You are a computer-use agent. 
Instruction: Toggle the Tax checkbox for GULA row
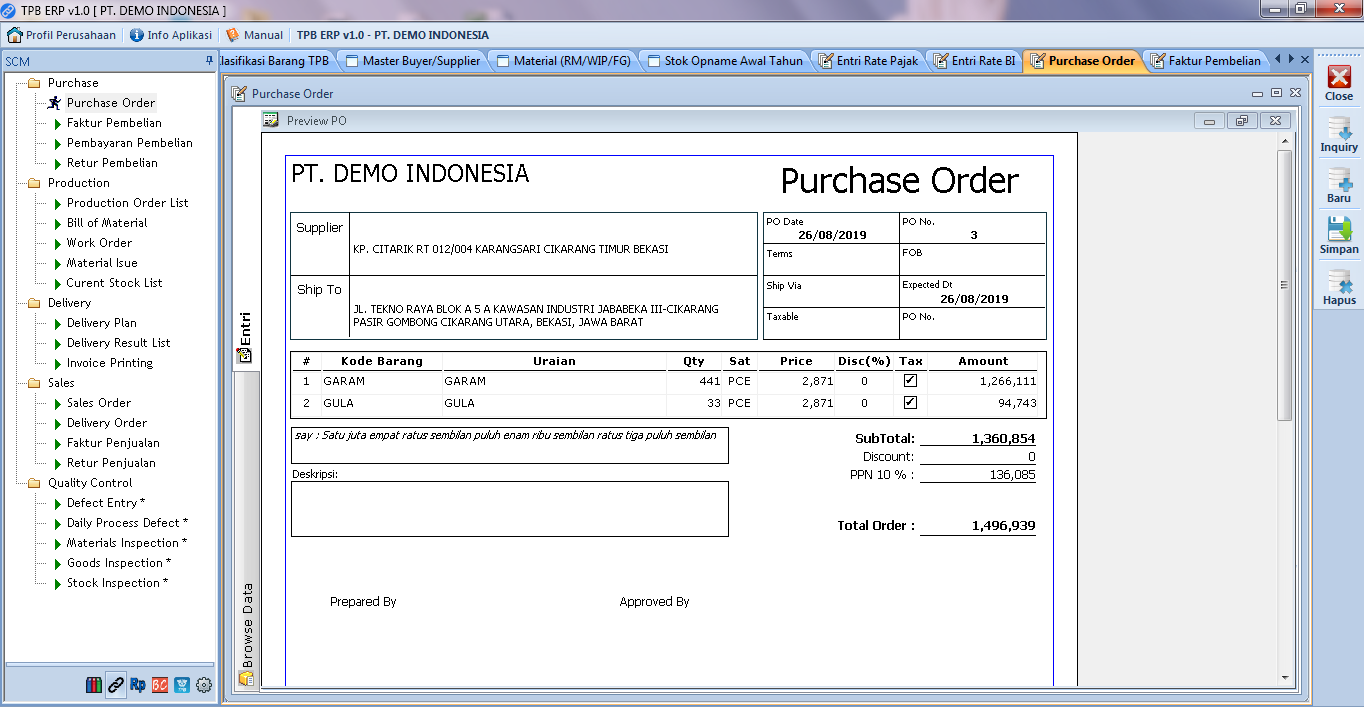tap(910, 403)
